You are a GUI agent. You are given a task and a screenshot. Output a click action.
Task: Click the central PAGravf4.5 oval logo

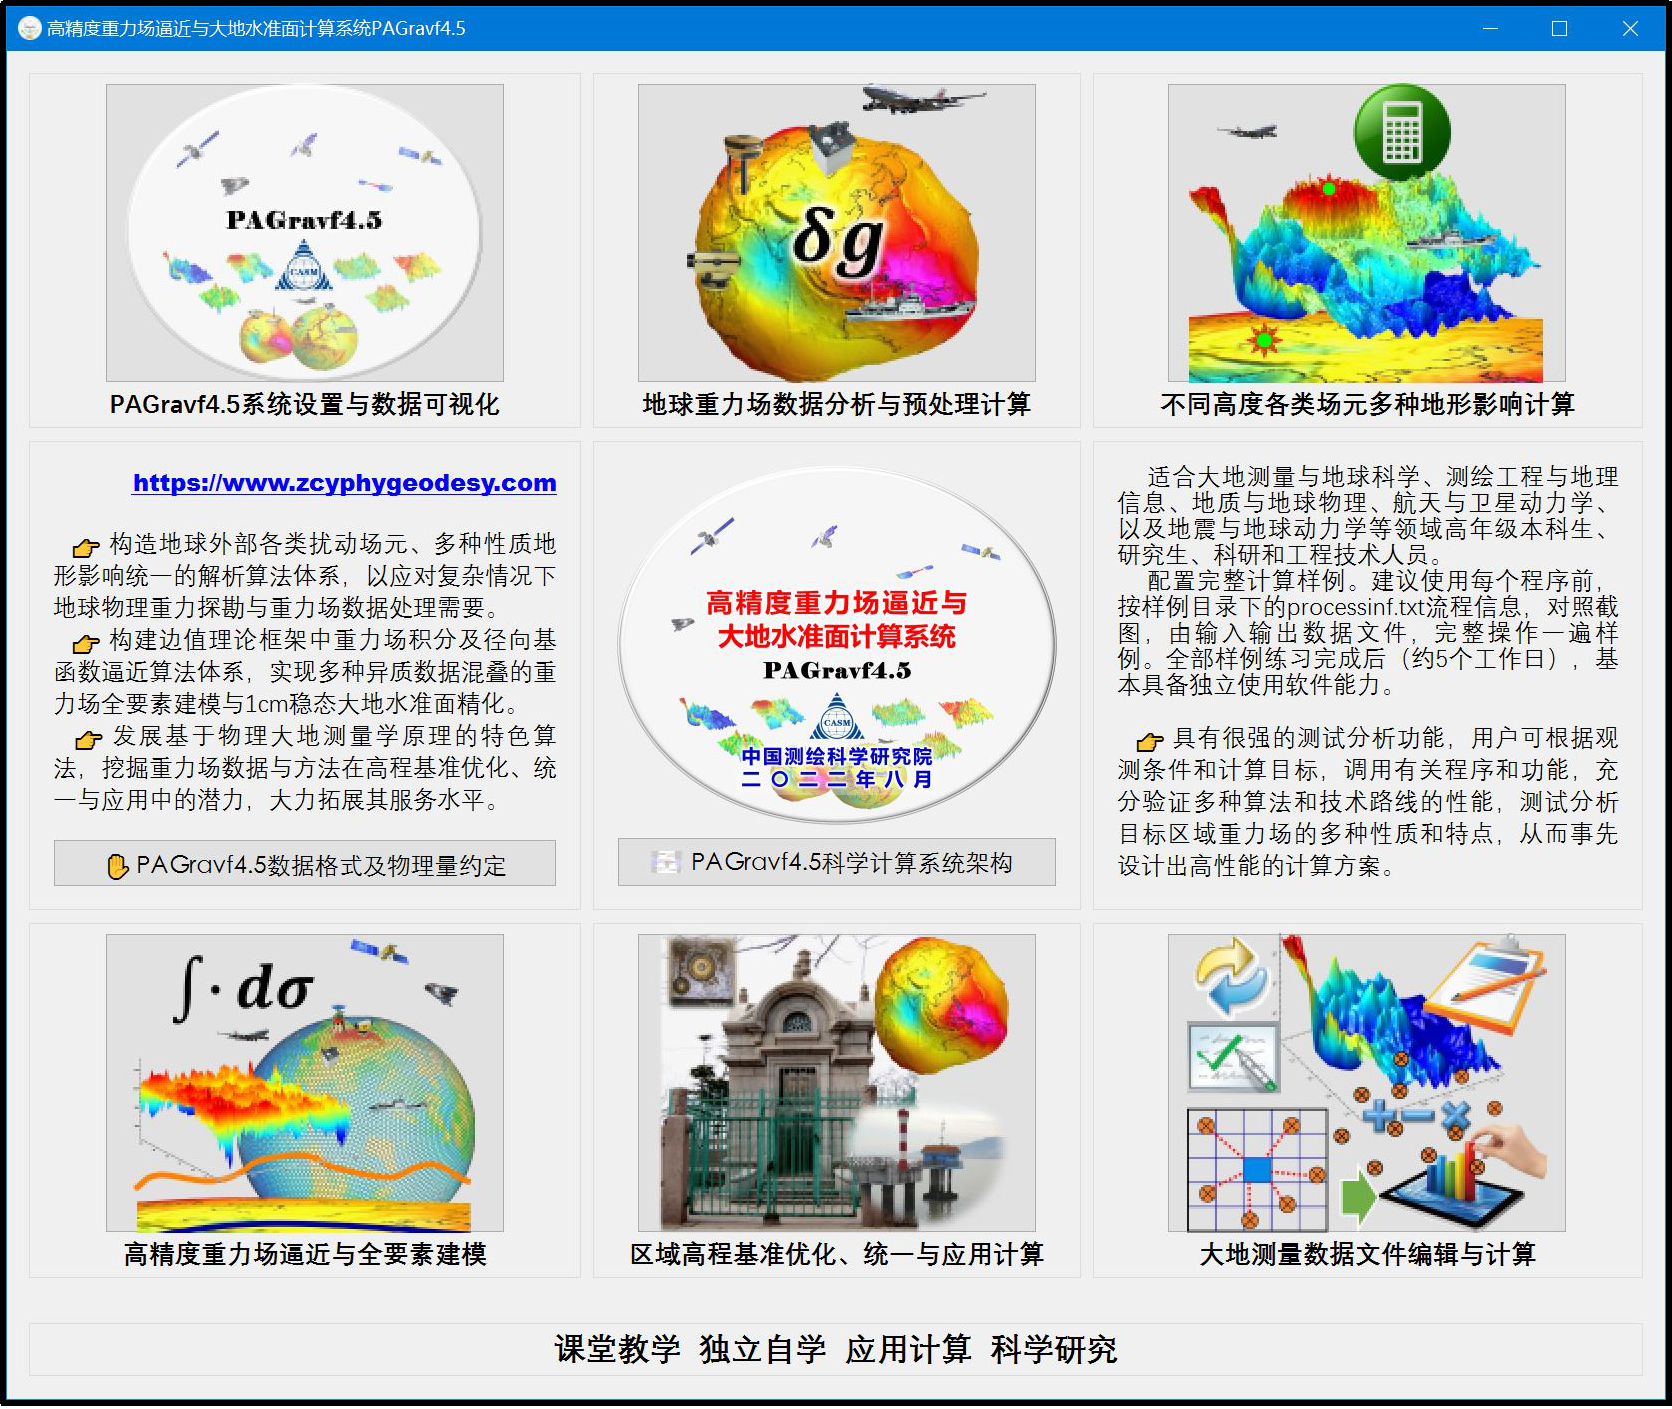click(x=836, y=645)
